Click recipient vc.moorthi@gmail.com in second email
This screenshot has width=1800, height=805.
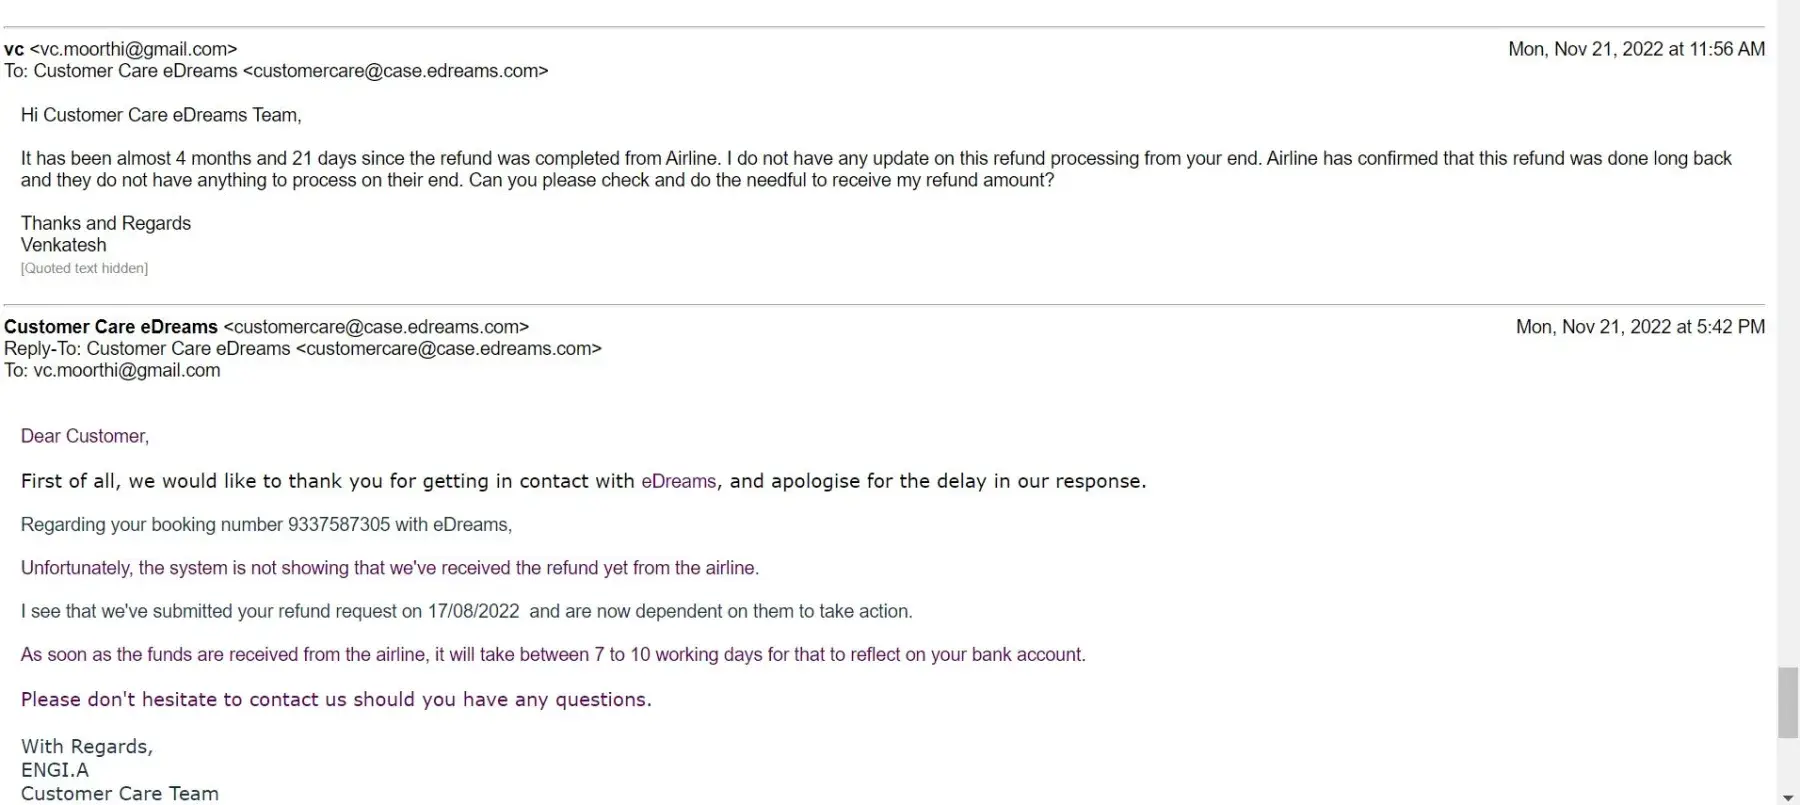coord(126,371)
